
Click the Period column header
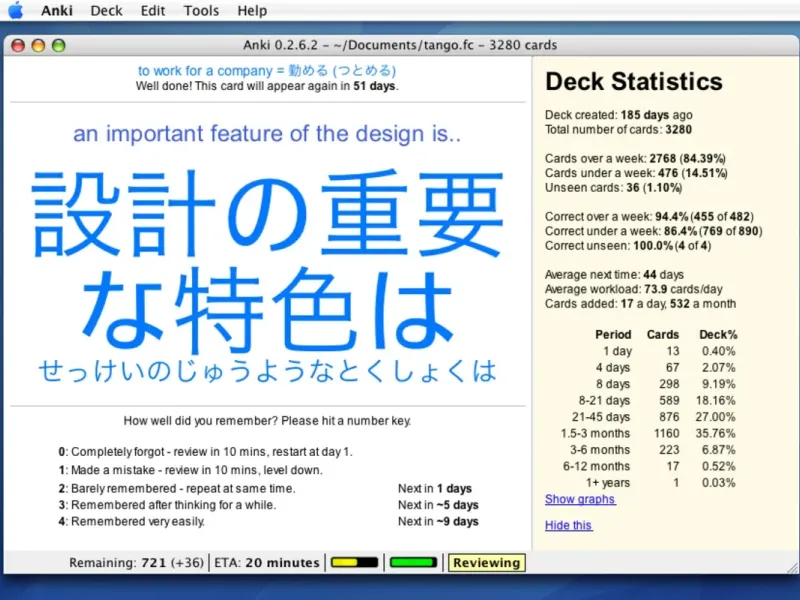tap(613, 335)
